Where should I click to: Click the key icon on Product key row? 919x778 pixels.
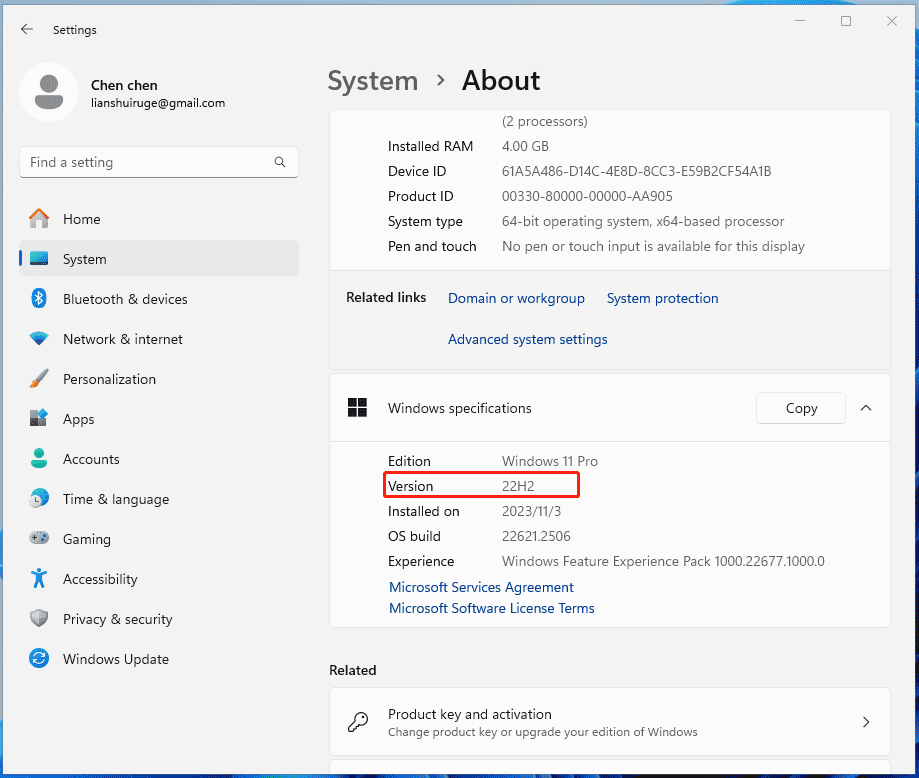[357, 721]
